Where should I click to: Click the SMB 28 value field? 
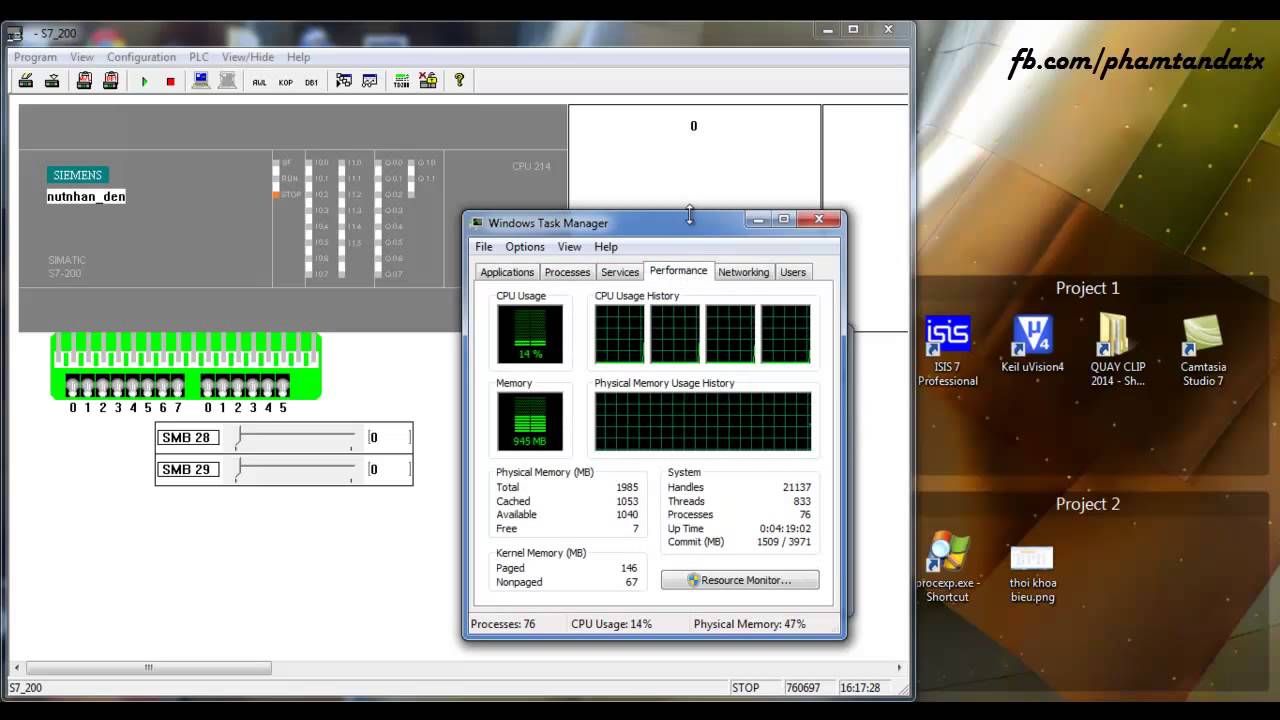point(389,437)
